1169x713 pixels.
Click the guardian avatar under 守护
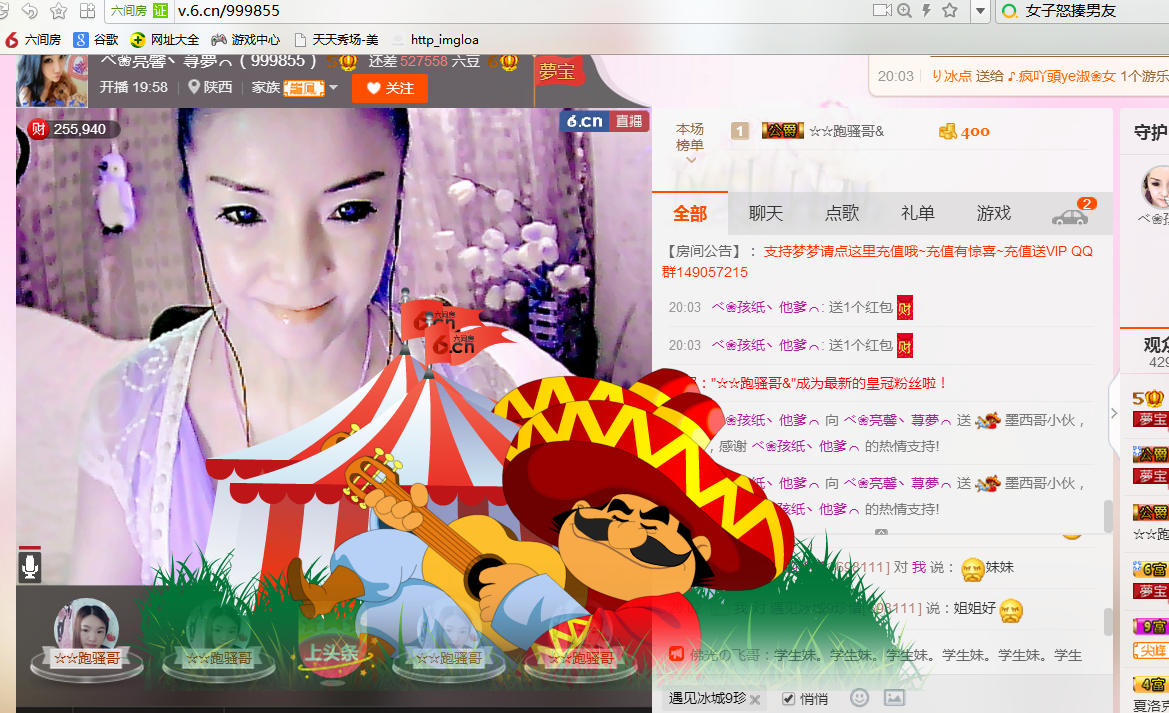coord(1157,186)
